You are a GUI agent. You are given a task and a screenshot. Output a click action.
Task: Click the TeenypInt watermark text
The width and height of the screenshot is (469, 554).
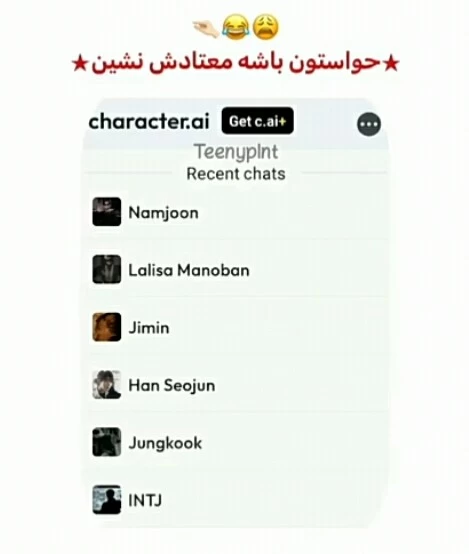click(236, 152)
